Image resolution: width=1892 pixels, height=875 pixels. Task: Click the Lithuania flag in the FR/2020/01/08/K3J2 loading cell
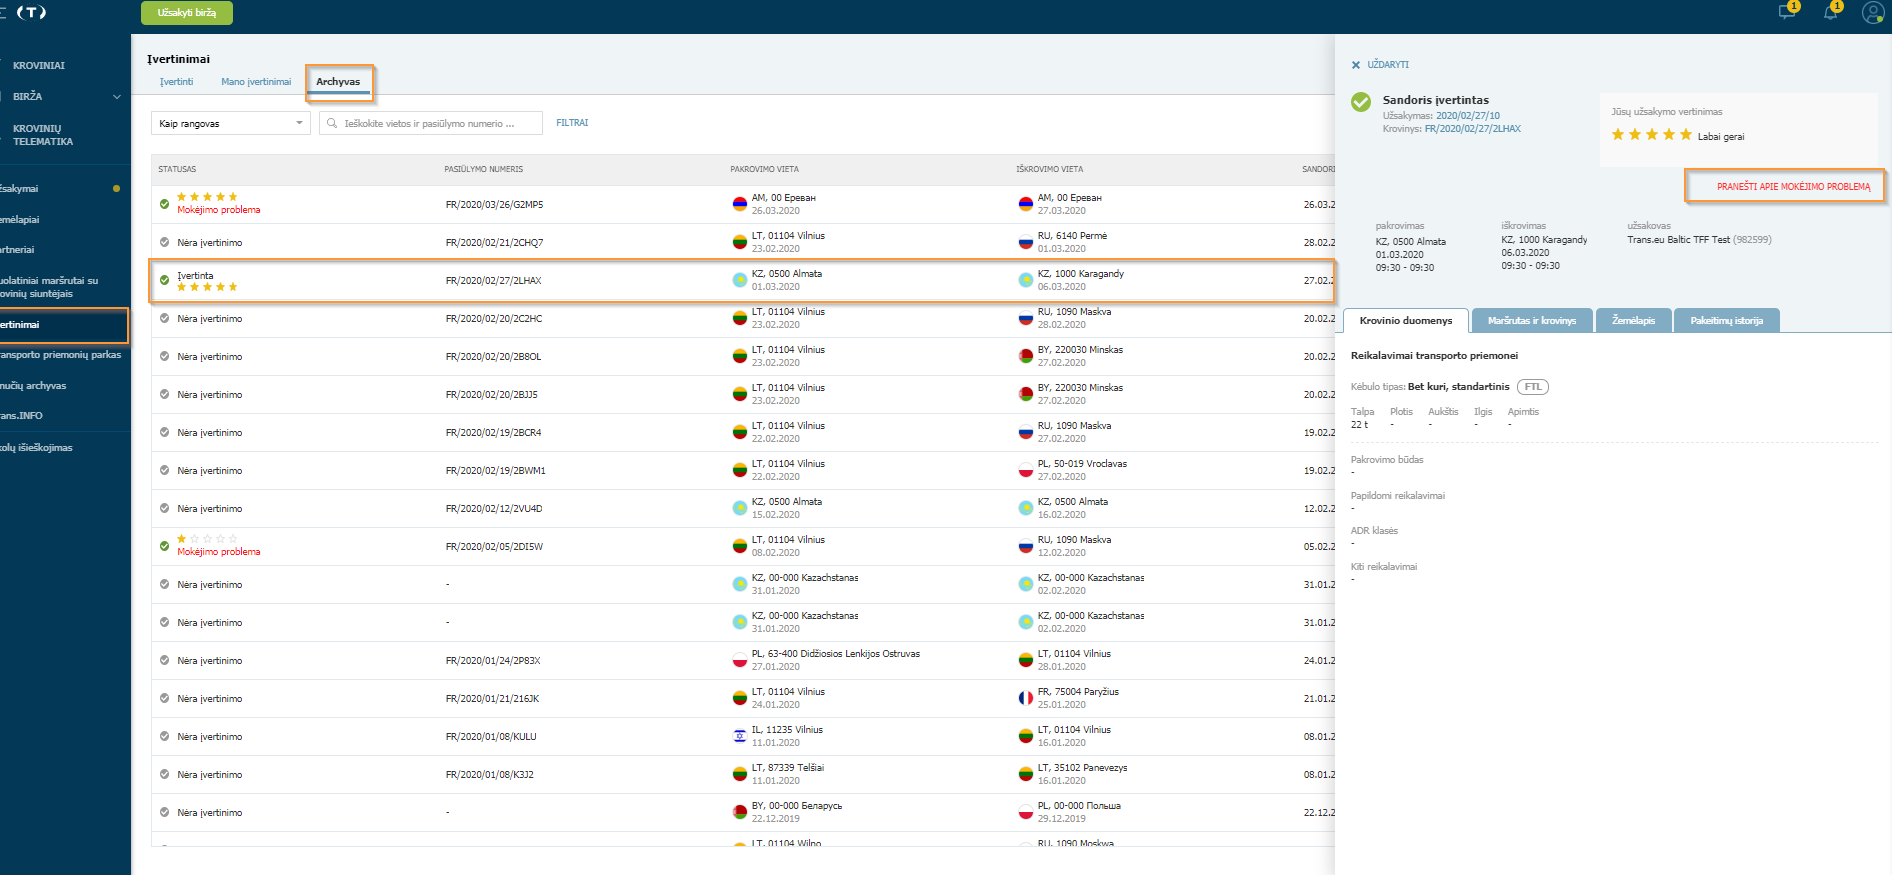[x=740, y=774]
